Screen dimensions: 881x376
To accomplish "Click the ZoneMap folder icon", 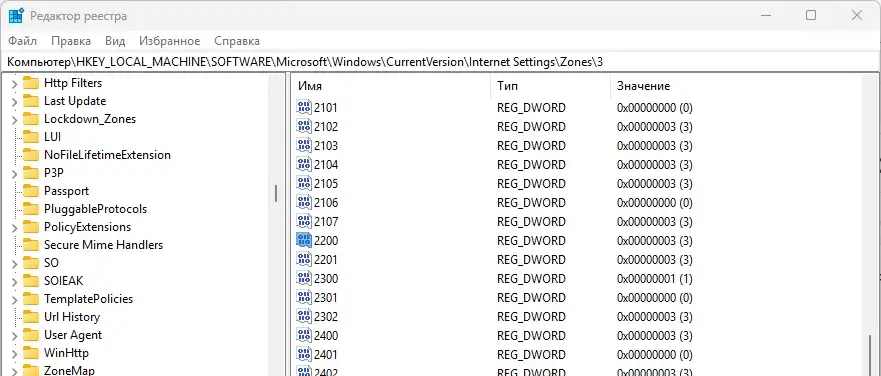I will 30,370.
